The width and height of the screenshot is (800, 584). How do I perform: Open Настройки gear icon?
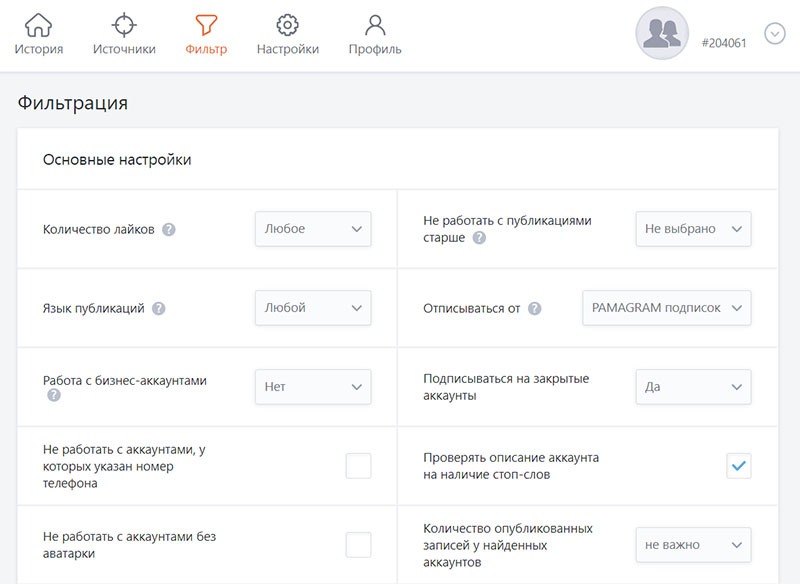click(x=288, y=25)
